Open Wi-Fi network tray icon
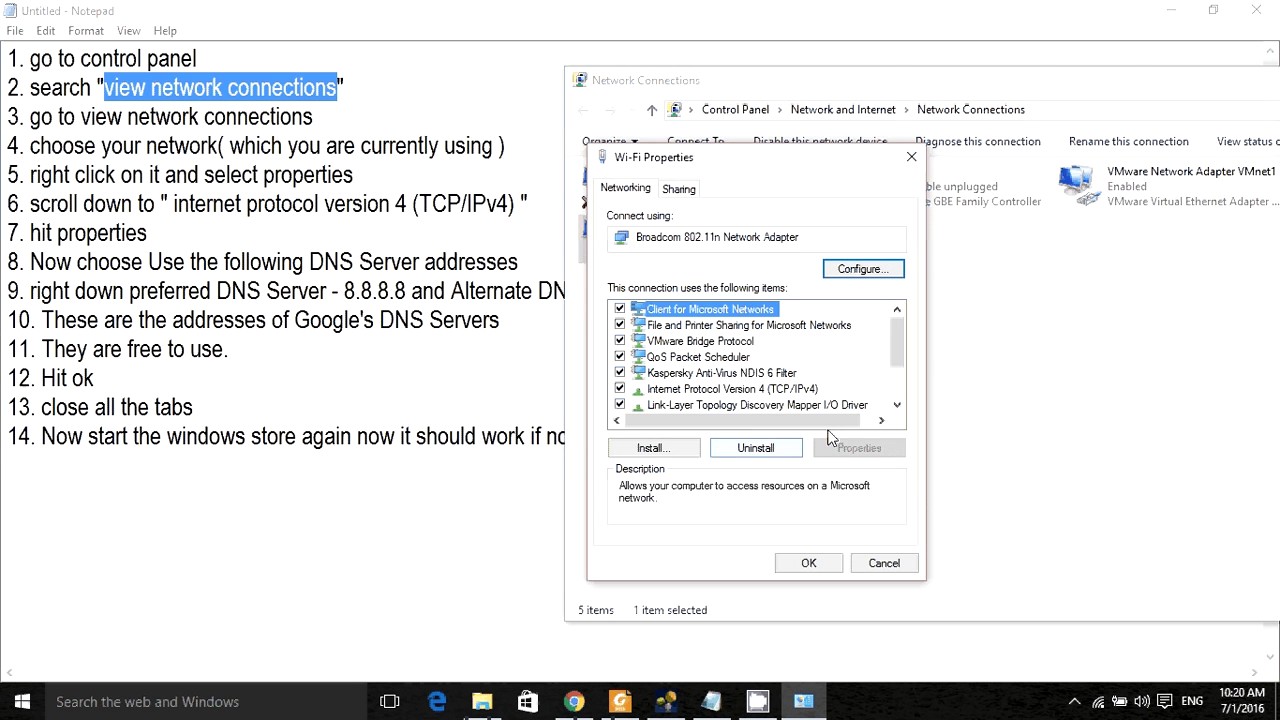The width and height of the screenshot is (1280, 720). [1098, 702]
